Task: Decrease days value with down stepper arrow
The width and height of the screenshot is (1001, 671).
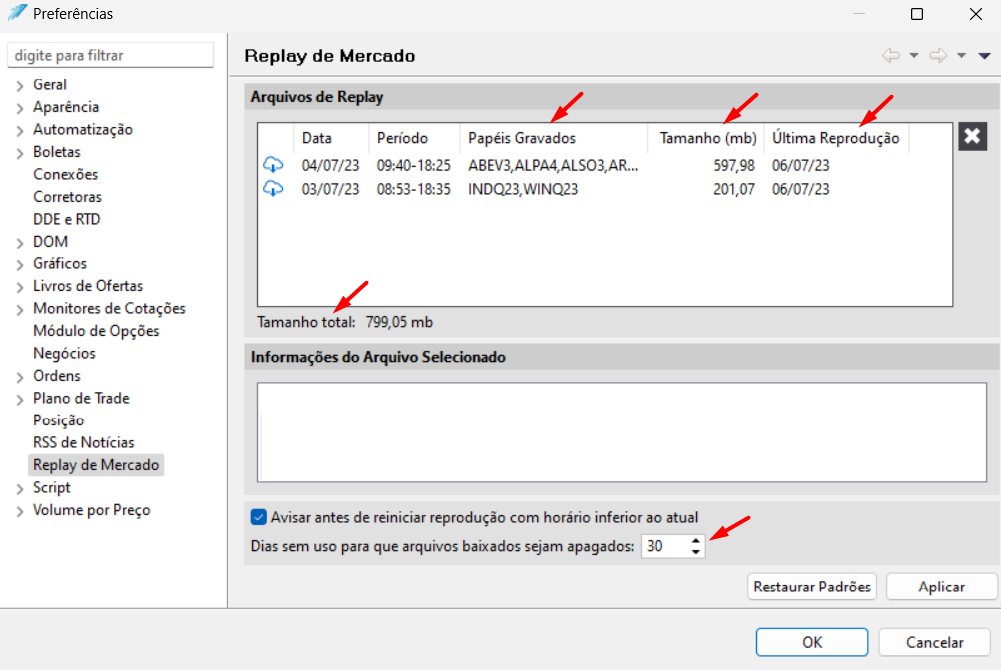Action: (696, 552)
